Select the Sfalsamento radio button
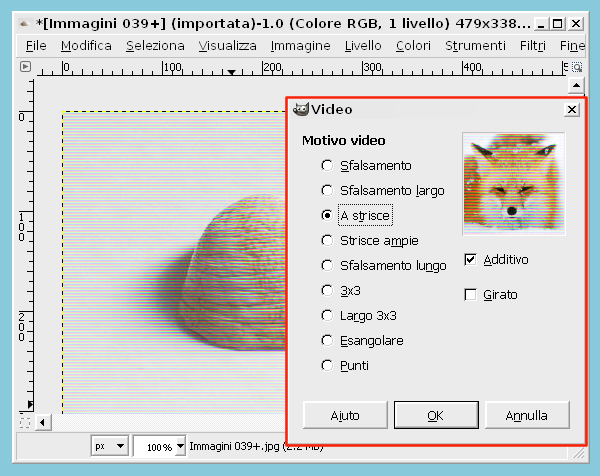Image resolution: width=600 pixels, height=476 pixels. tap(326, 165)
